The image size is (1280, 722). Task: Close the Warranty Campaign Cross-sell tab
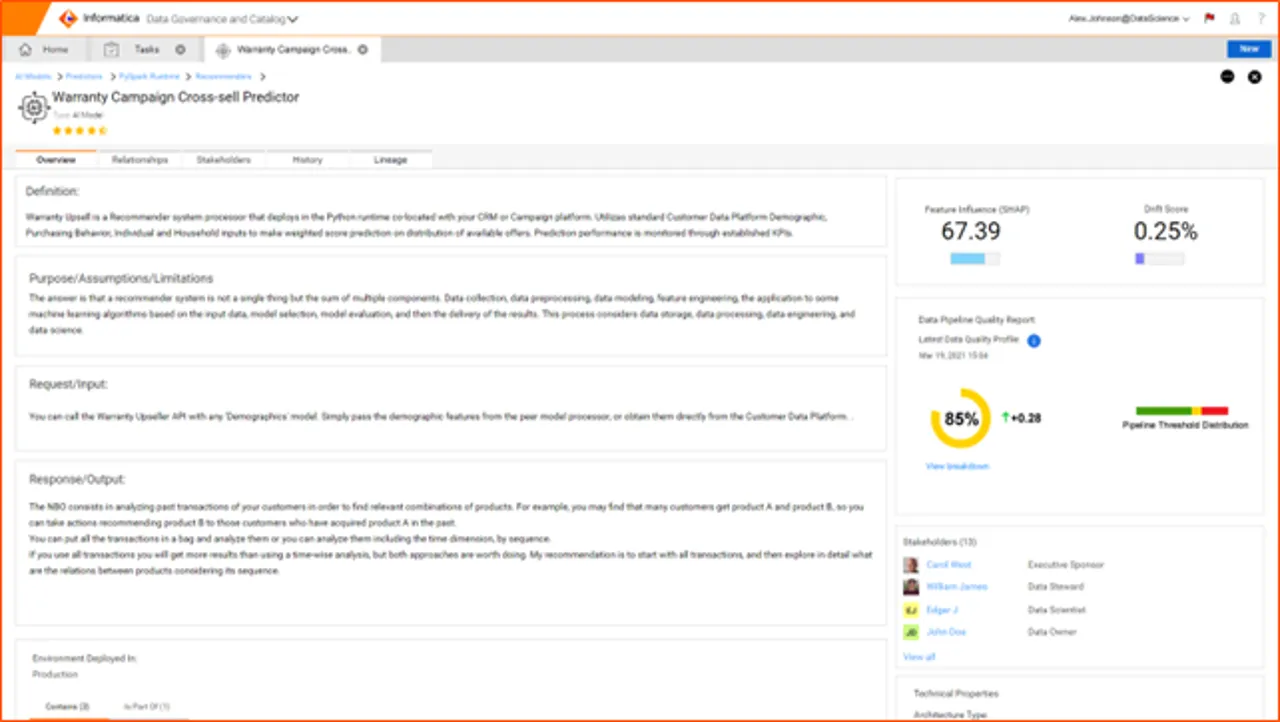[x=363, y=49]
